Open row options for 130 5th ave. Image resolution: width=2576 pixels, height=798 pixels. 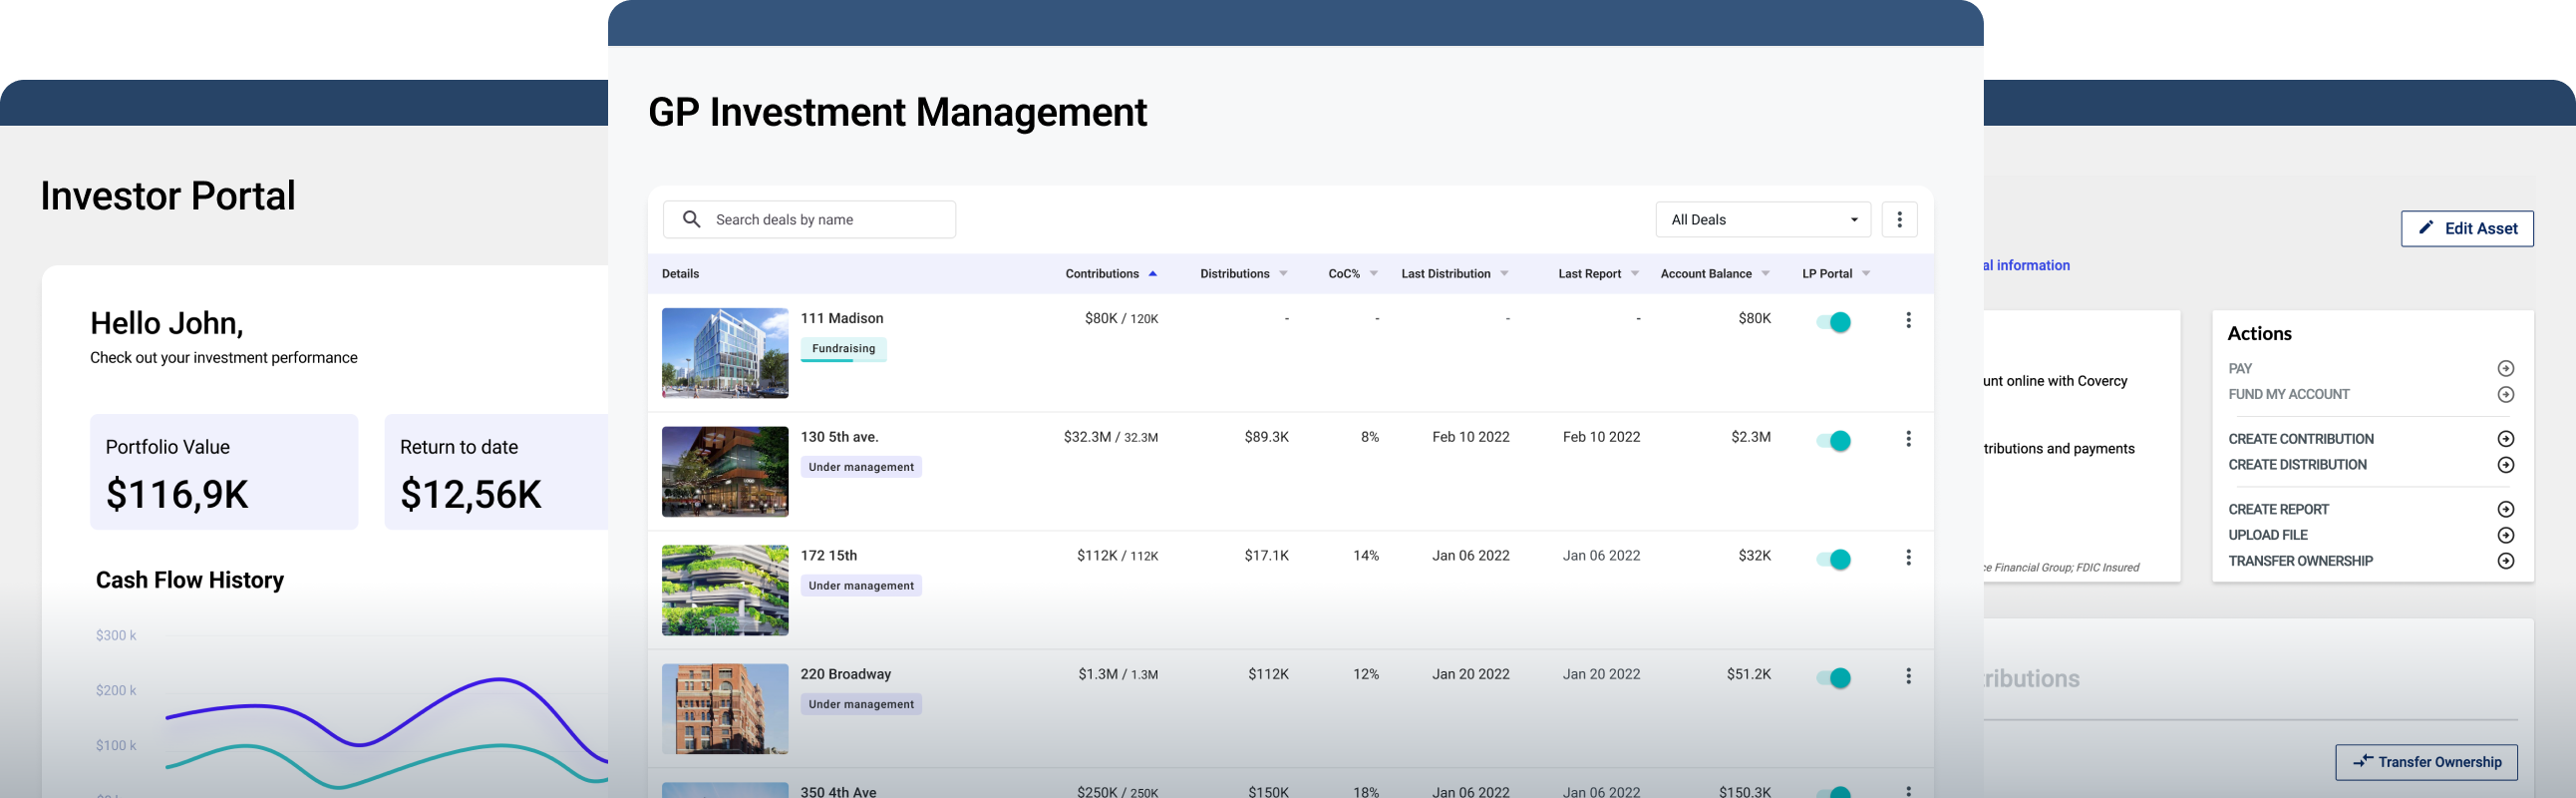pos(1908,439)
